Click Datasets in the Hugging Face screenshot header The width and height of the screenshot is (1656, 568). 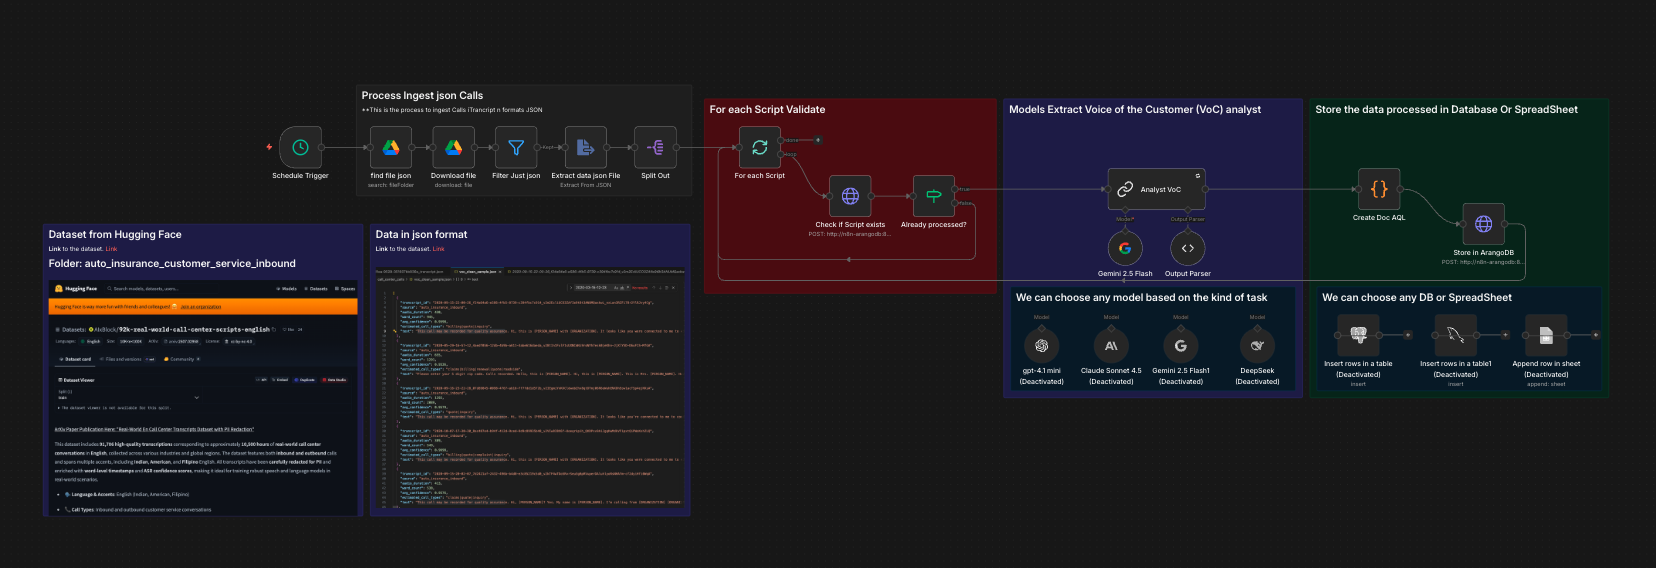tap(316, 289)
